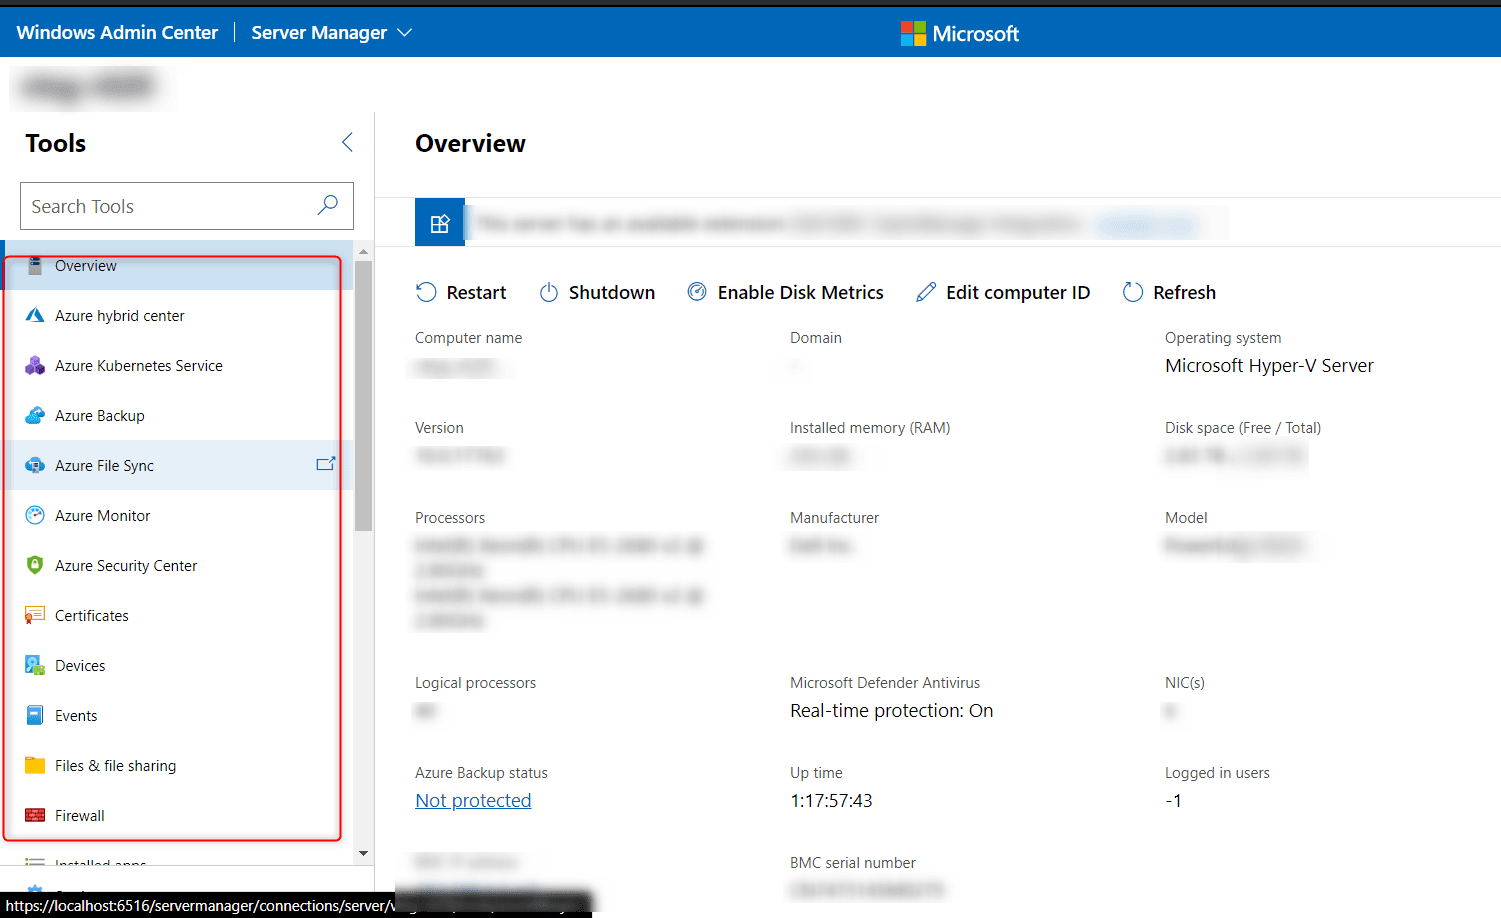Click the Shutdown power icon
Viewport: 1501px width, 918px height.
pyautogui.click(x=549, y=292)
